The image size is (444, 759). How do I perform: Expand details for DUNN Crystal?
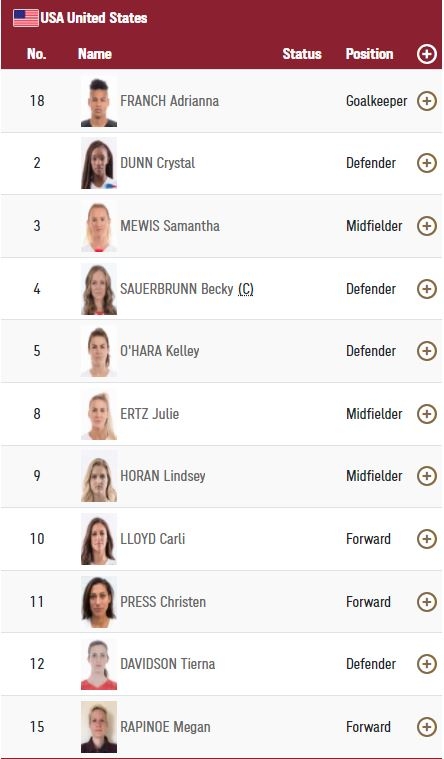coord(427,163)
